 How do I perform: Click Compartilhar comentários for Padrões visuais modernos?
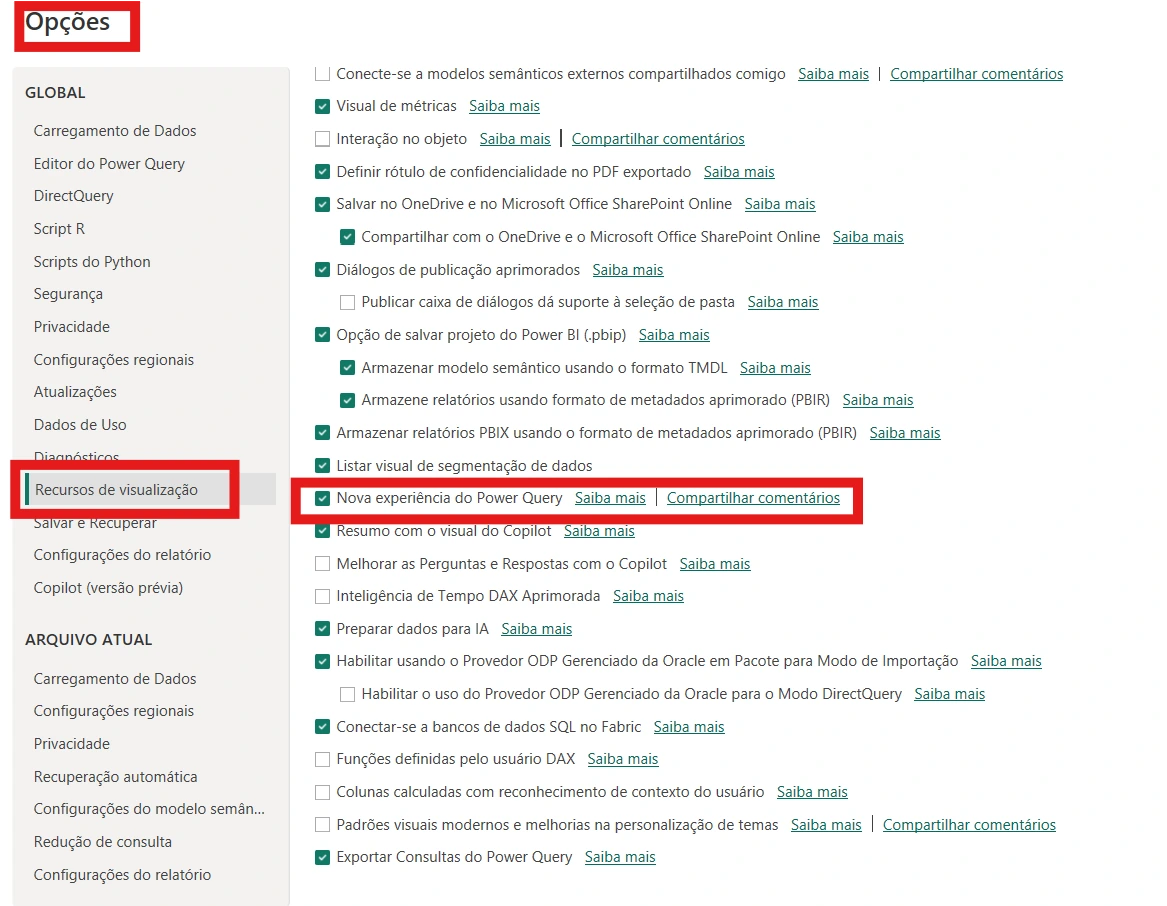click(x=969, y=825)
